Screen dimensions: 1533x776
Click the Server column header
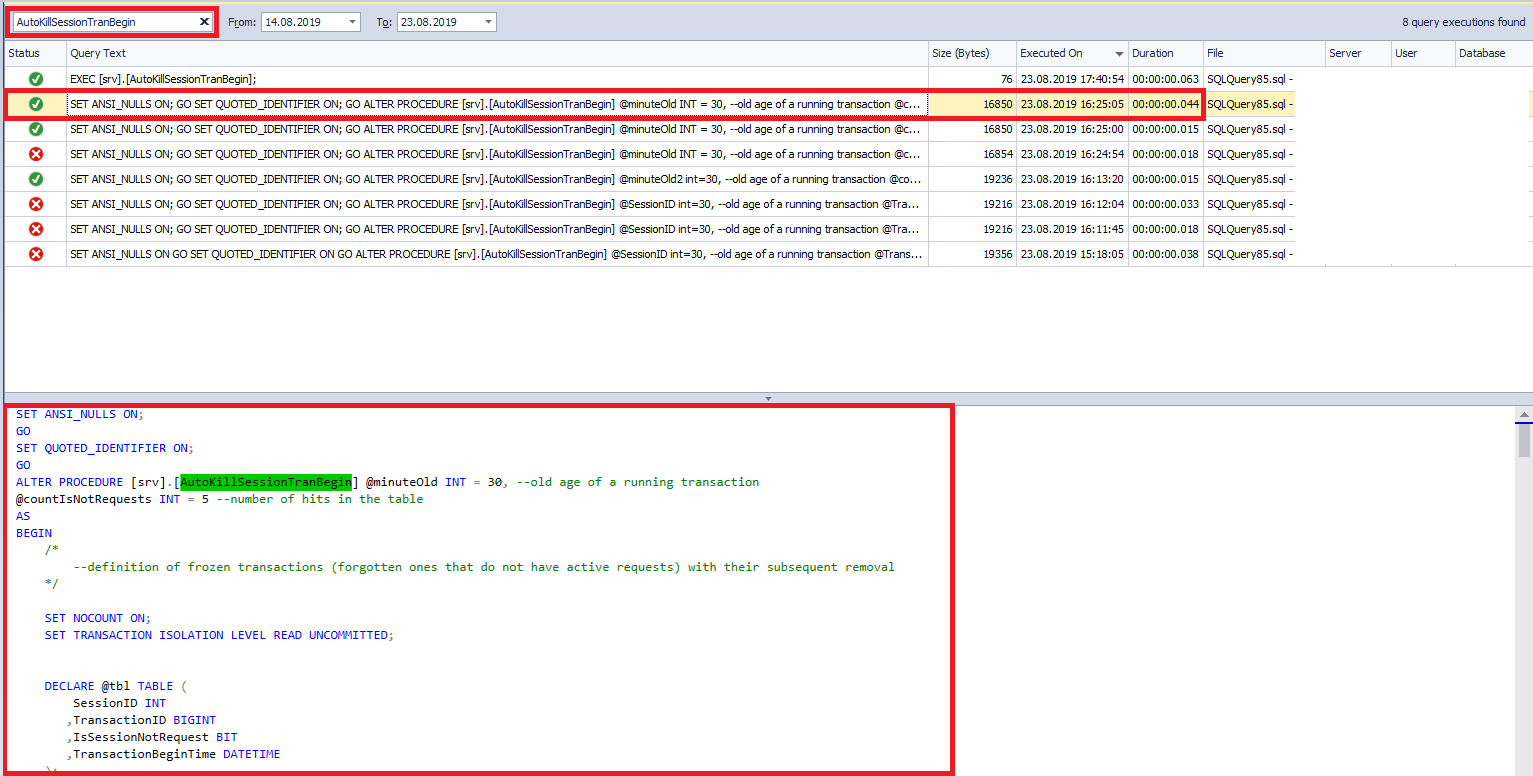coord(1357,53)
